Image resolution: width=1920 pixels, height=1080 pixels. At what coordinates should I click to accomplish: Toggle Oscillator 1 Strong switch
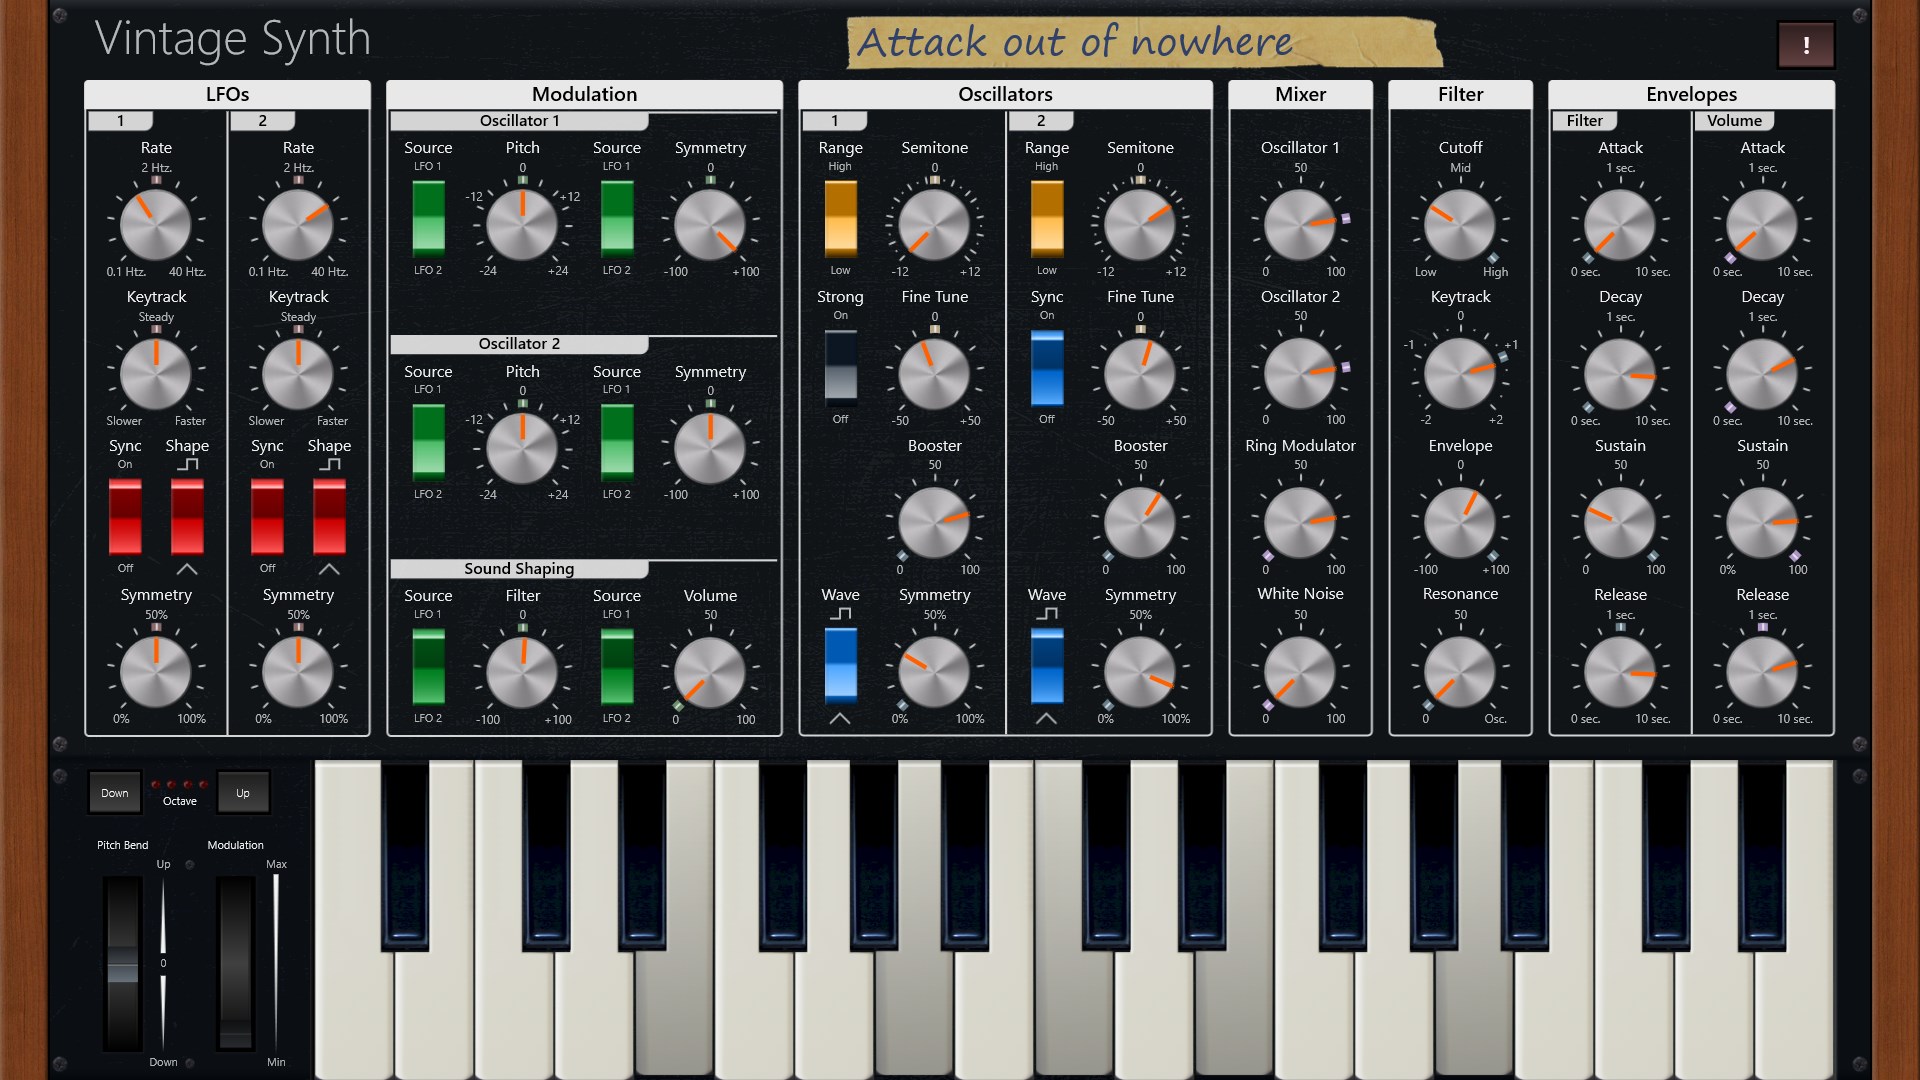840,367
